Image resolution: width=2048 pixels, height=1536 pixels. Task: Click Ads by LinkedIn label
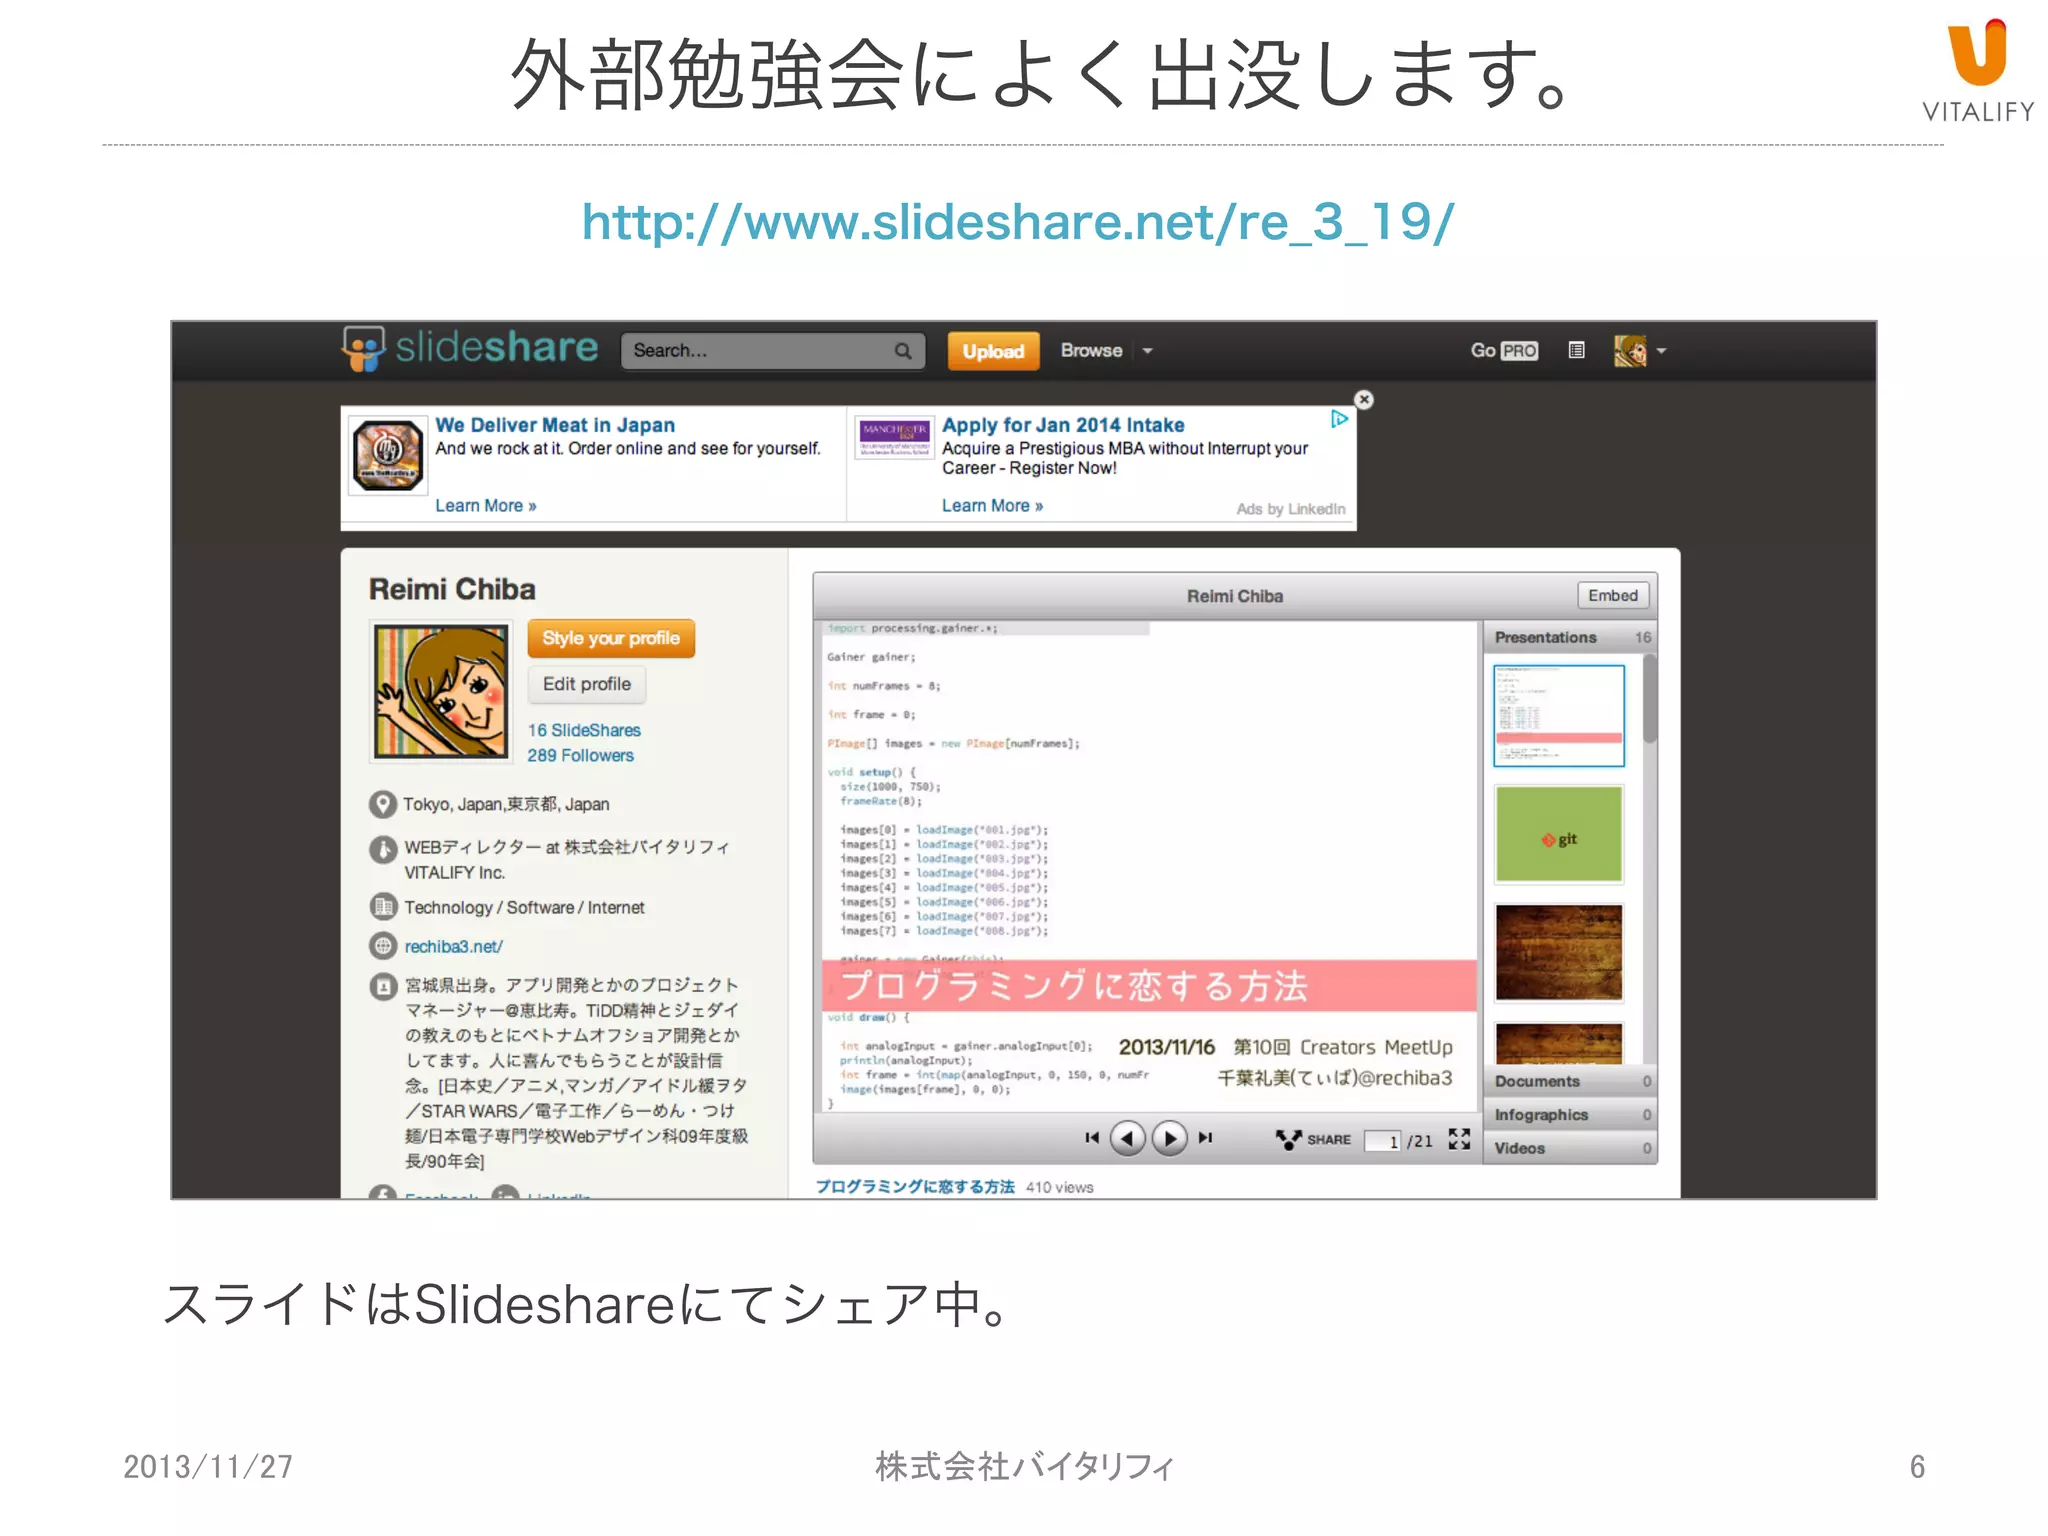click(1291, 509)
